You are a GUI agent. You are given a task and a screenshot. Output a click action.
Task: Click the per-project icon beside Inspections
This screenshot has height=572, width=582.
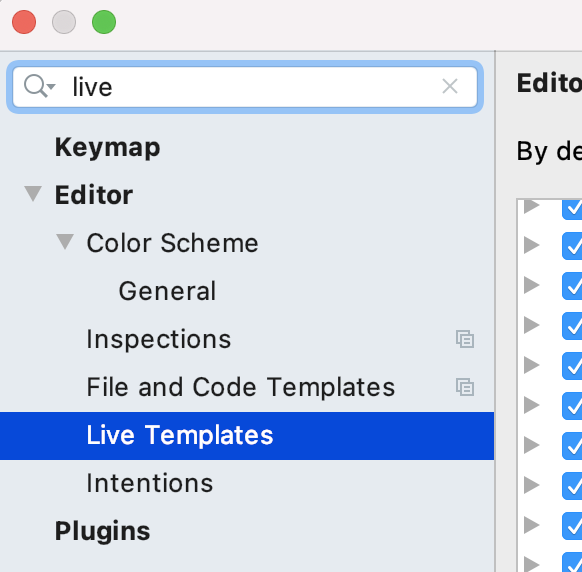point(465,339)
